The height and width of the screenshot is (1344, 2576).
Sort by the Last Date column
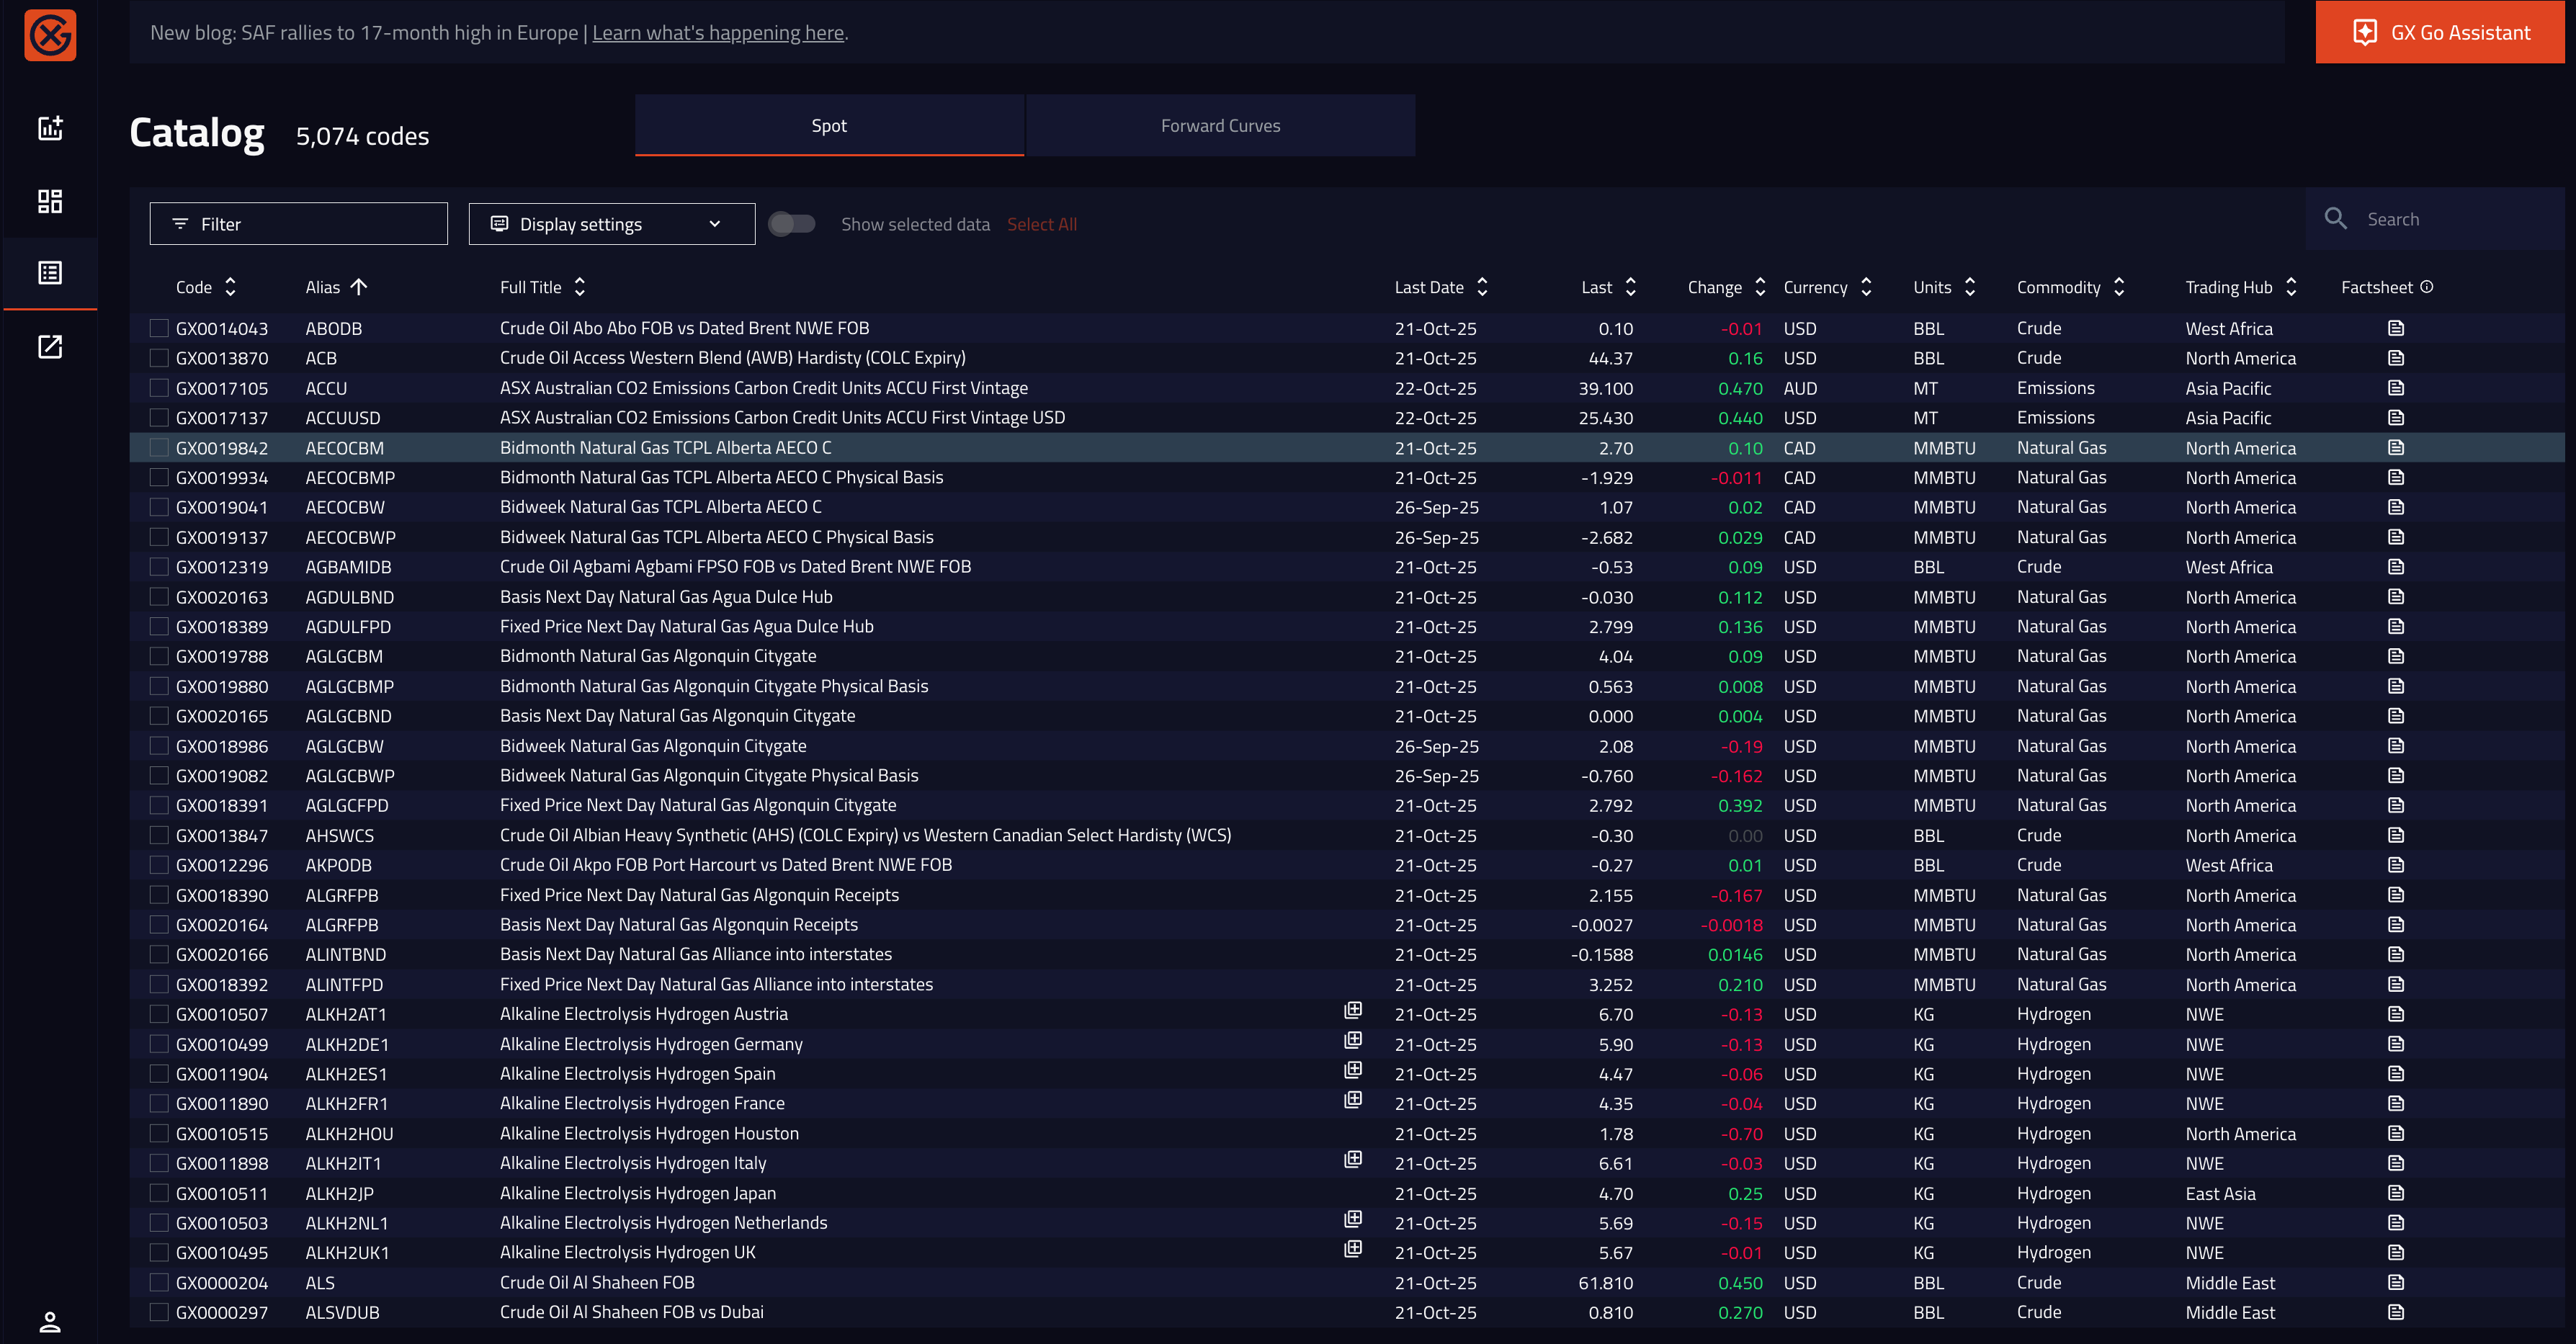click(1482, 287)
